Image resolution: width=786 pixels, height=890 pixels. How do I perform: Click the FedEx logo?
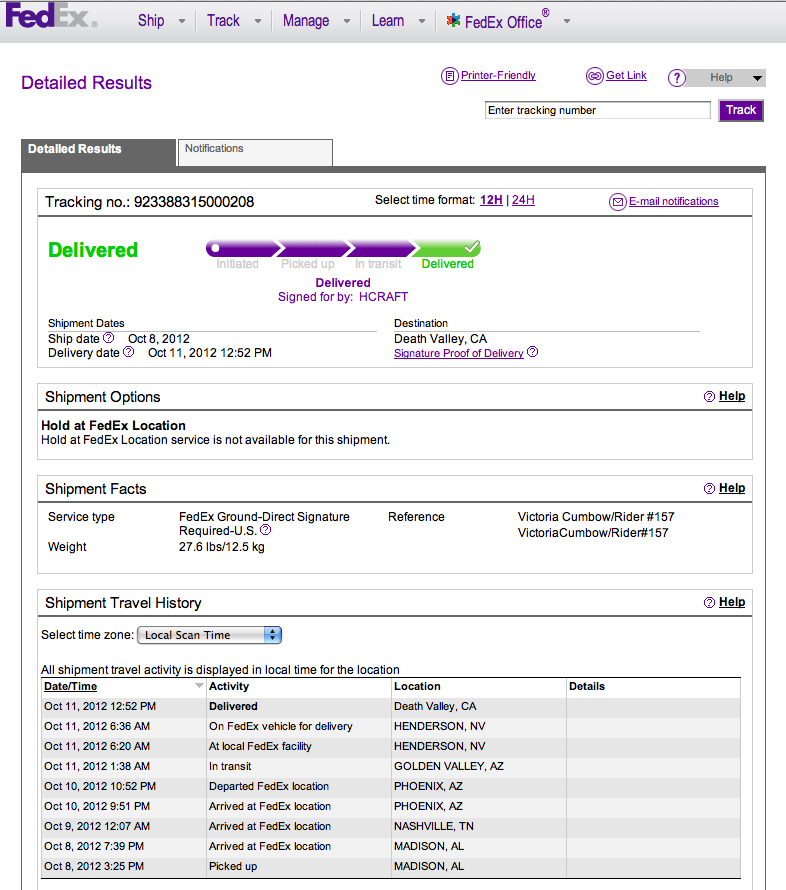pyautogui.click(x=51, y=18)
